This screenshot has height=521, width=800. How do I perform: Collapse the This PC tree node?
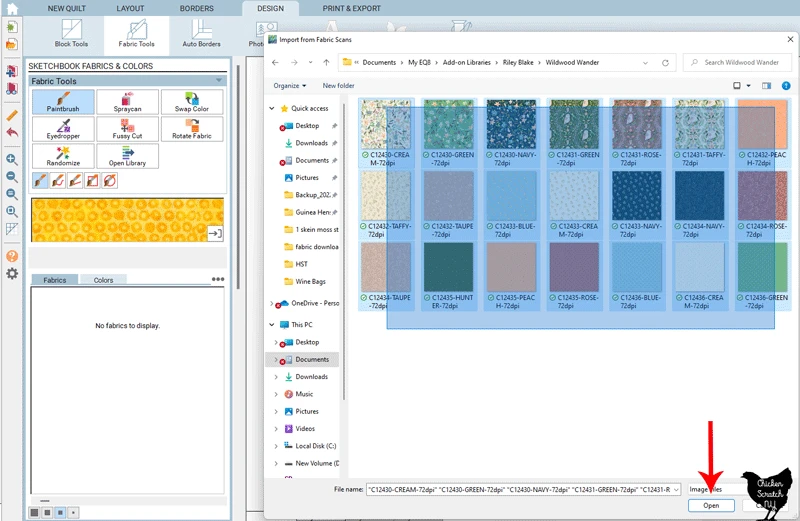tap(272, 325)
